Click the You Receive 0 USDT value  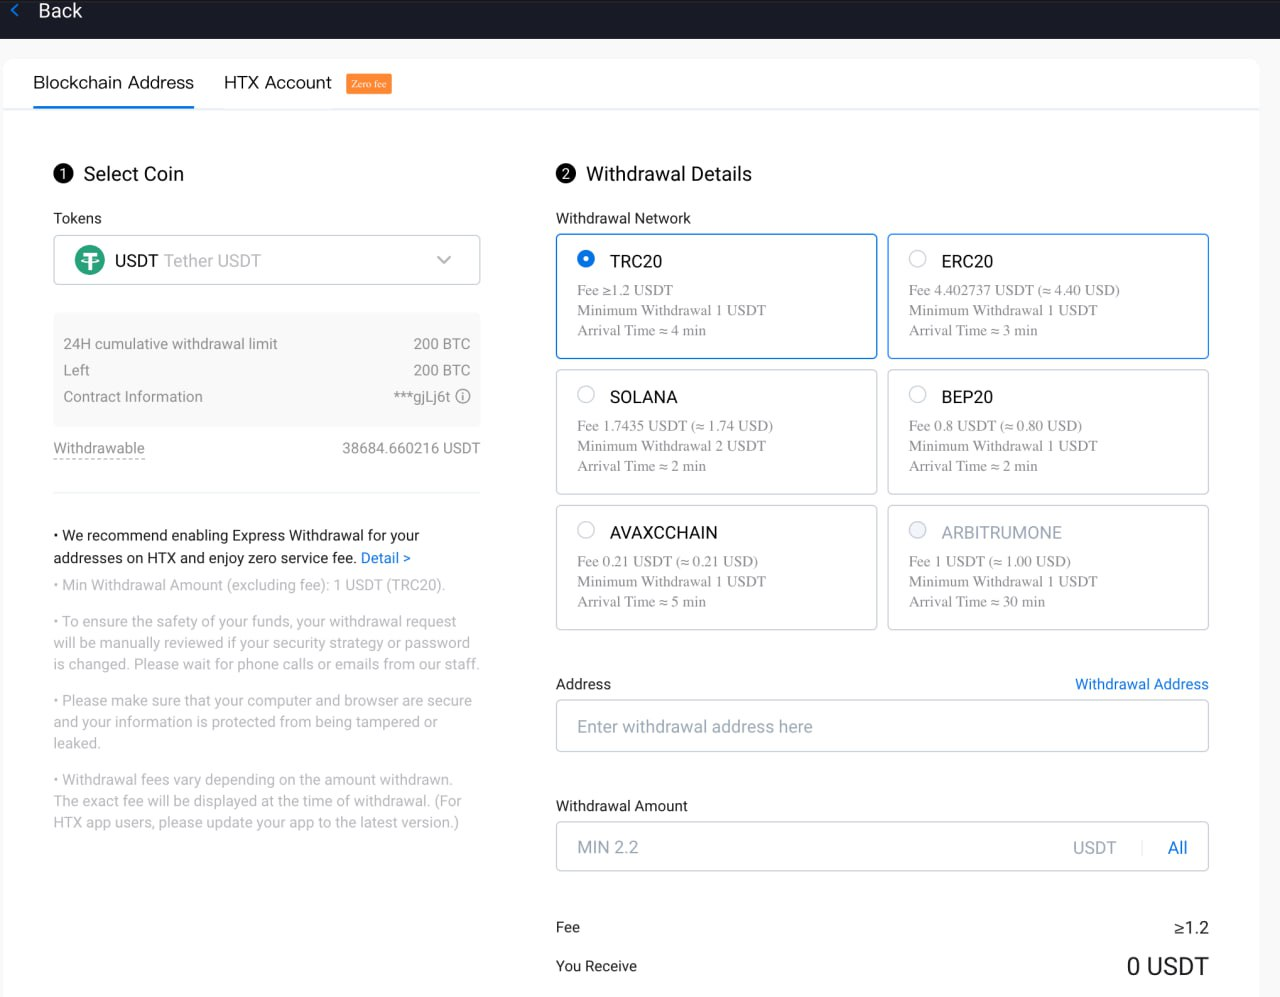tap(1167, 966)
